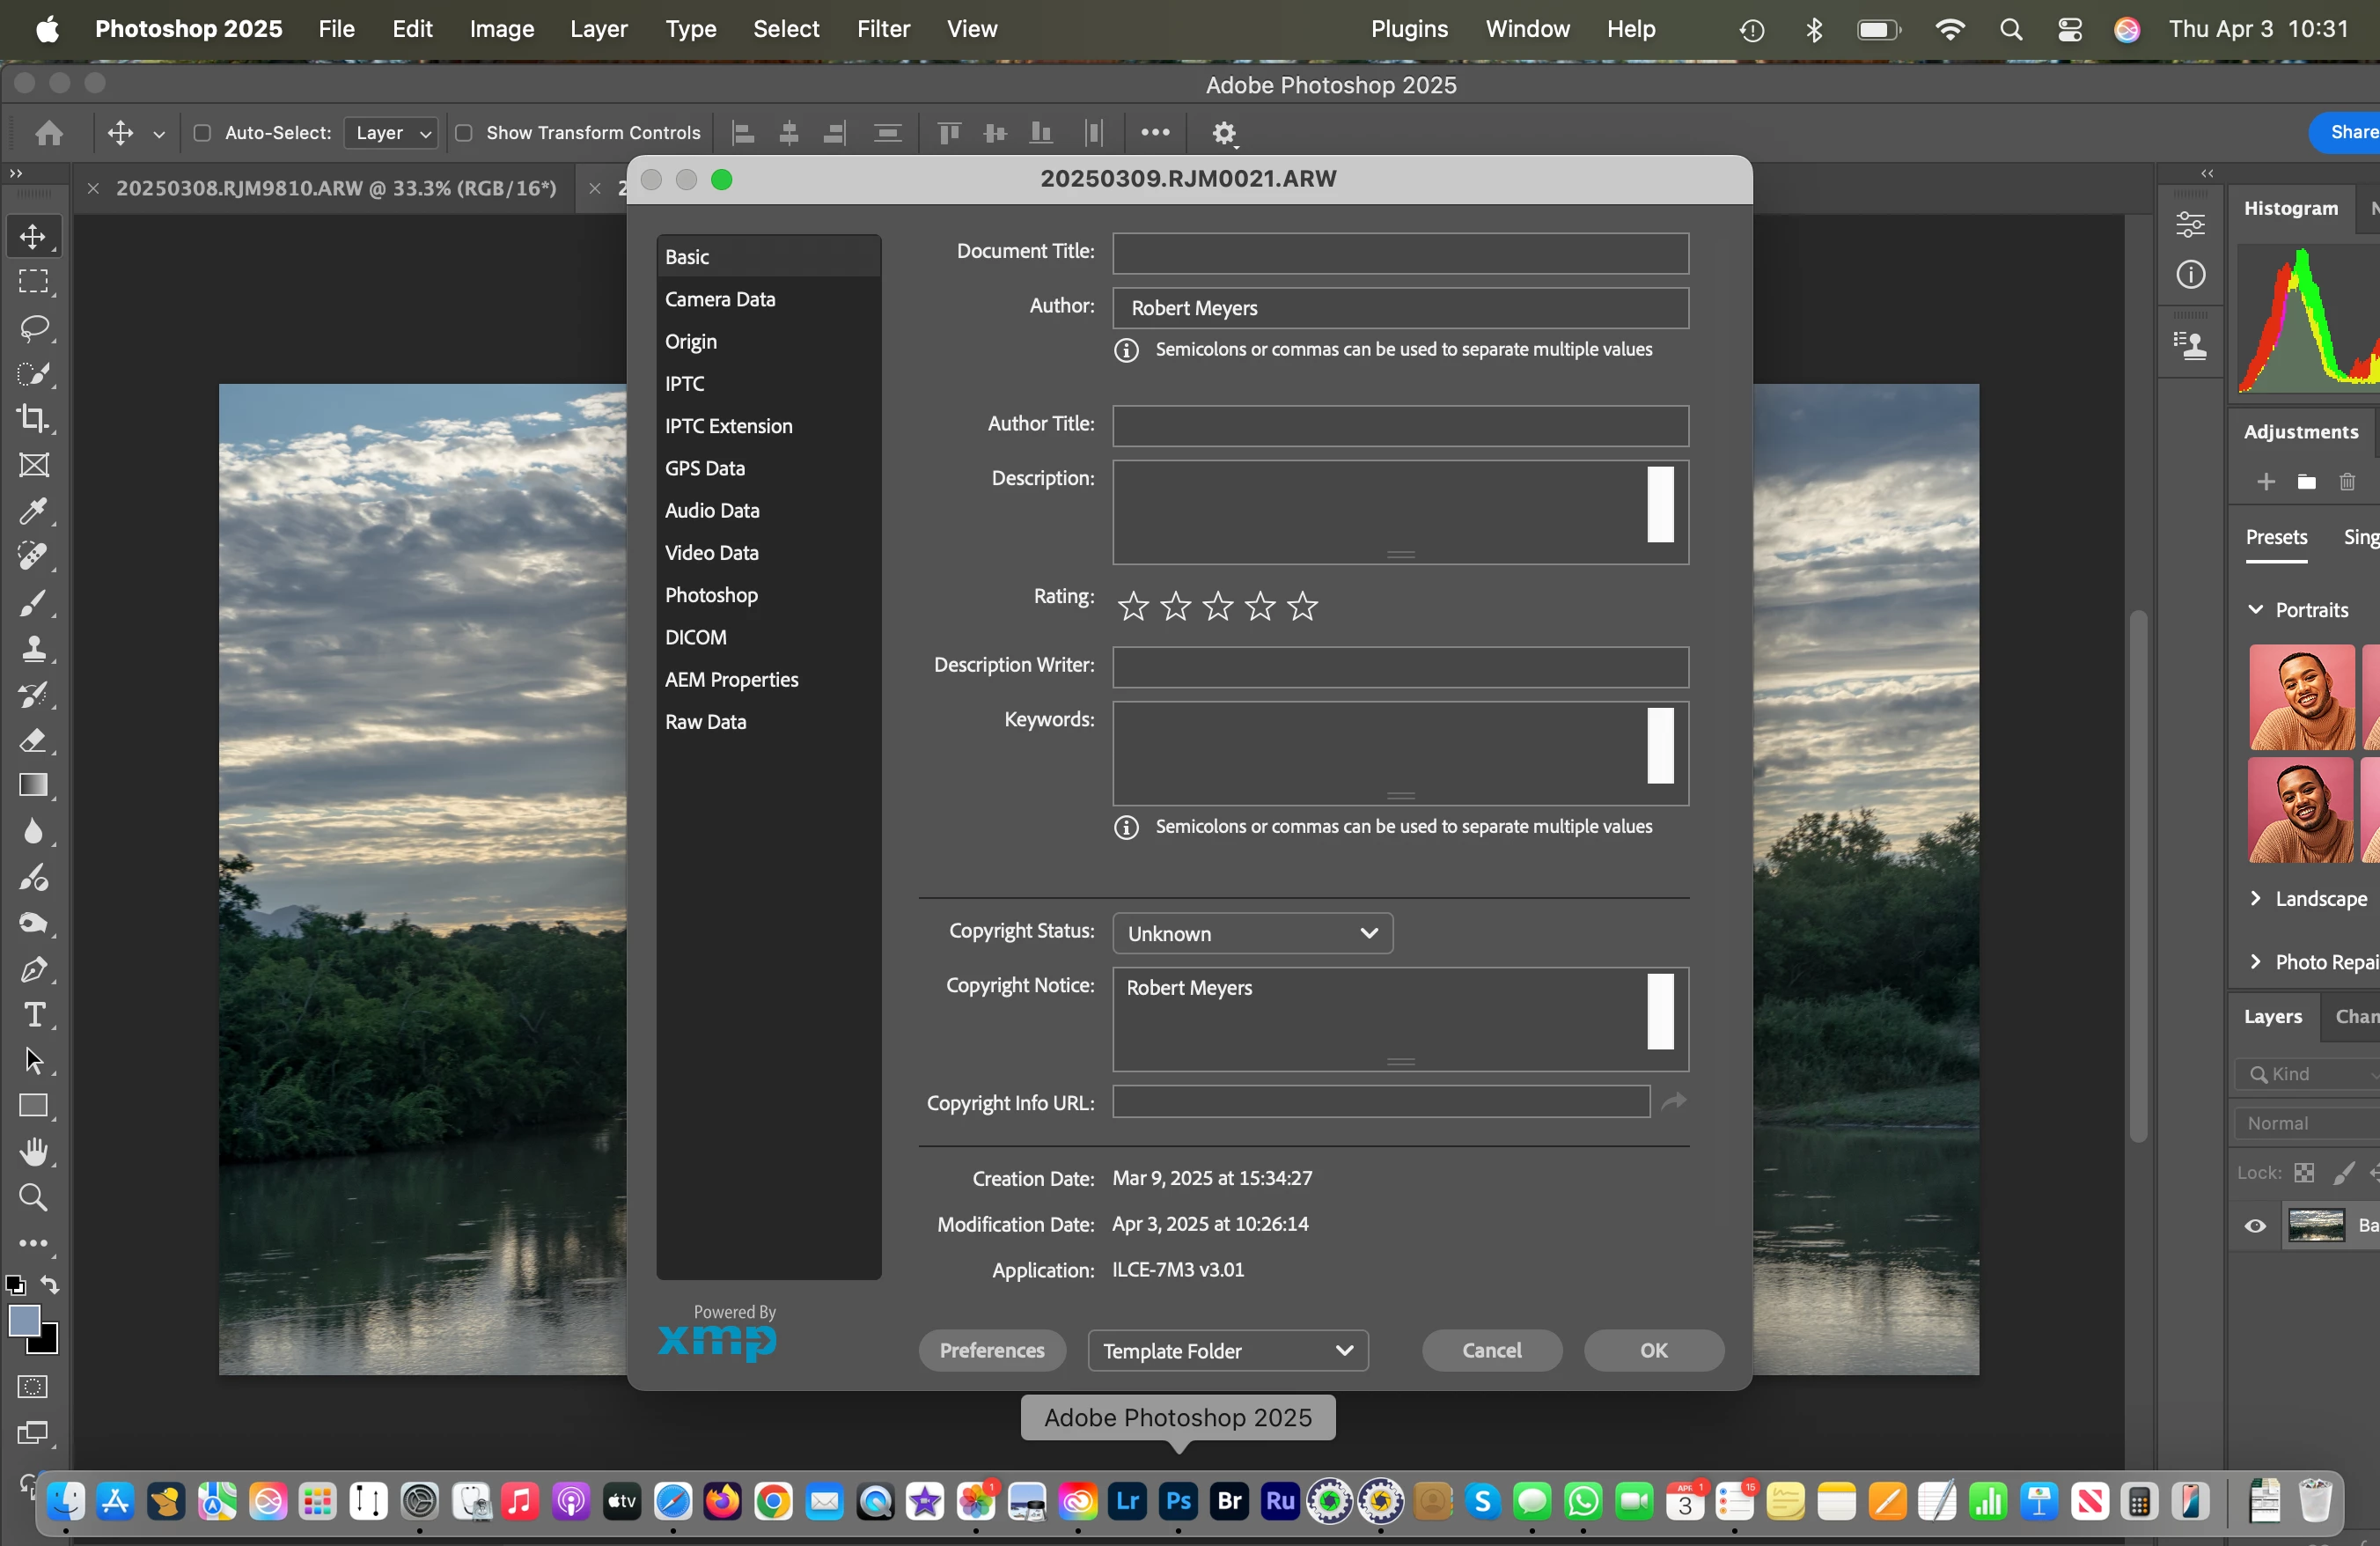Open the Copyright Status dropdown

pyautogui.click(x=1252, y=933)
